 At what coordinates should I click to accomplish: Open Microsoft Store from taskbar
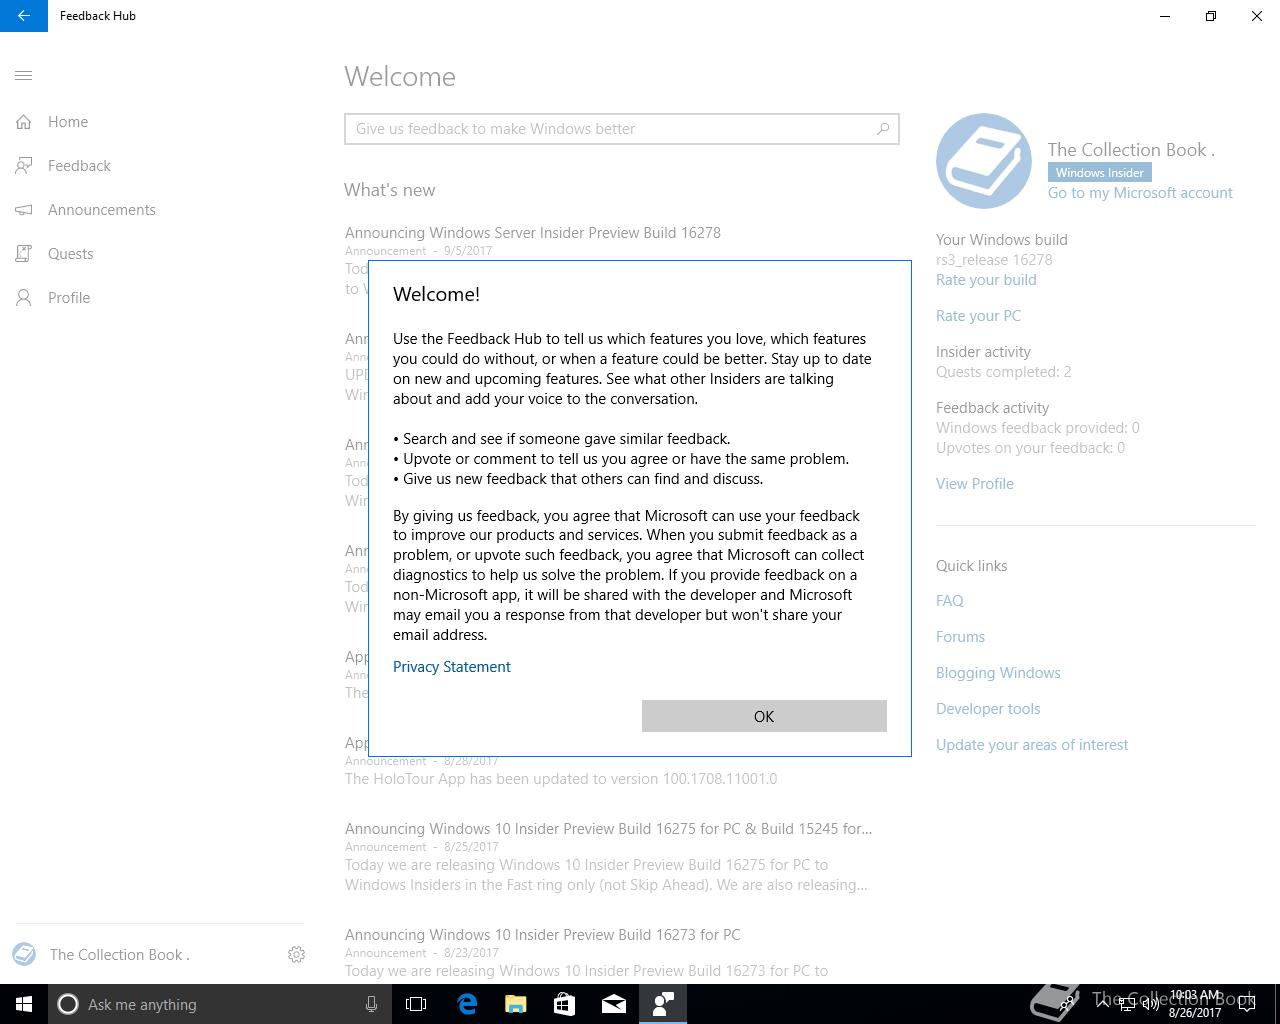point(565,1004)
